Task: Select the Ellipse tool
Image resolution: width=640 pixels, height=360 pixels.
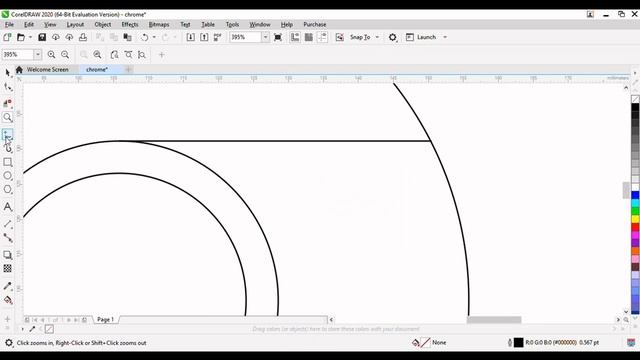Action: (7, 176)
